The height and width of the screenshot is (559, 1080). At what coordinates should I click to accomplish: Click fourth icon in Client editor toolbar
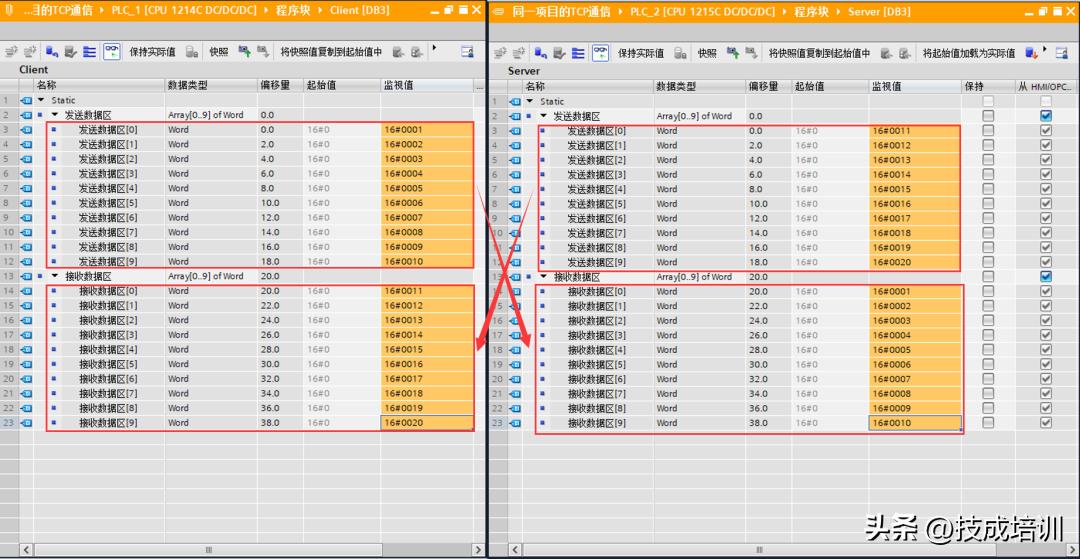[x=71, y=52]
